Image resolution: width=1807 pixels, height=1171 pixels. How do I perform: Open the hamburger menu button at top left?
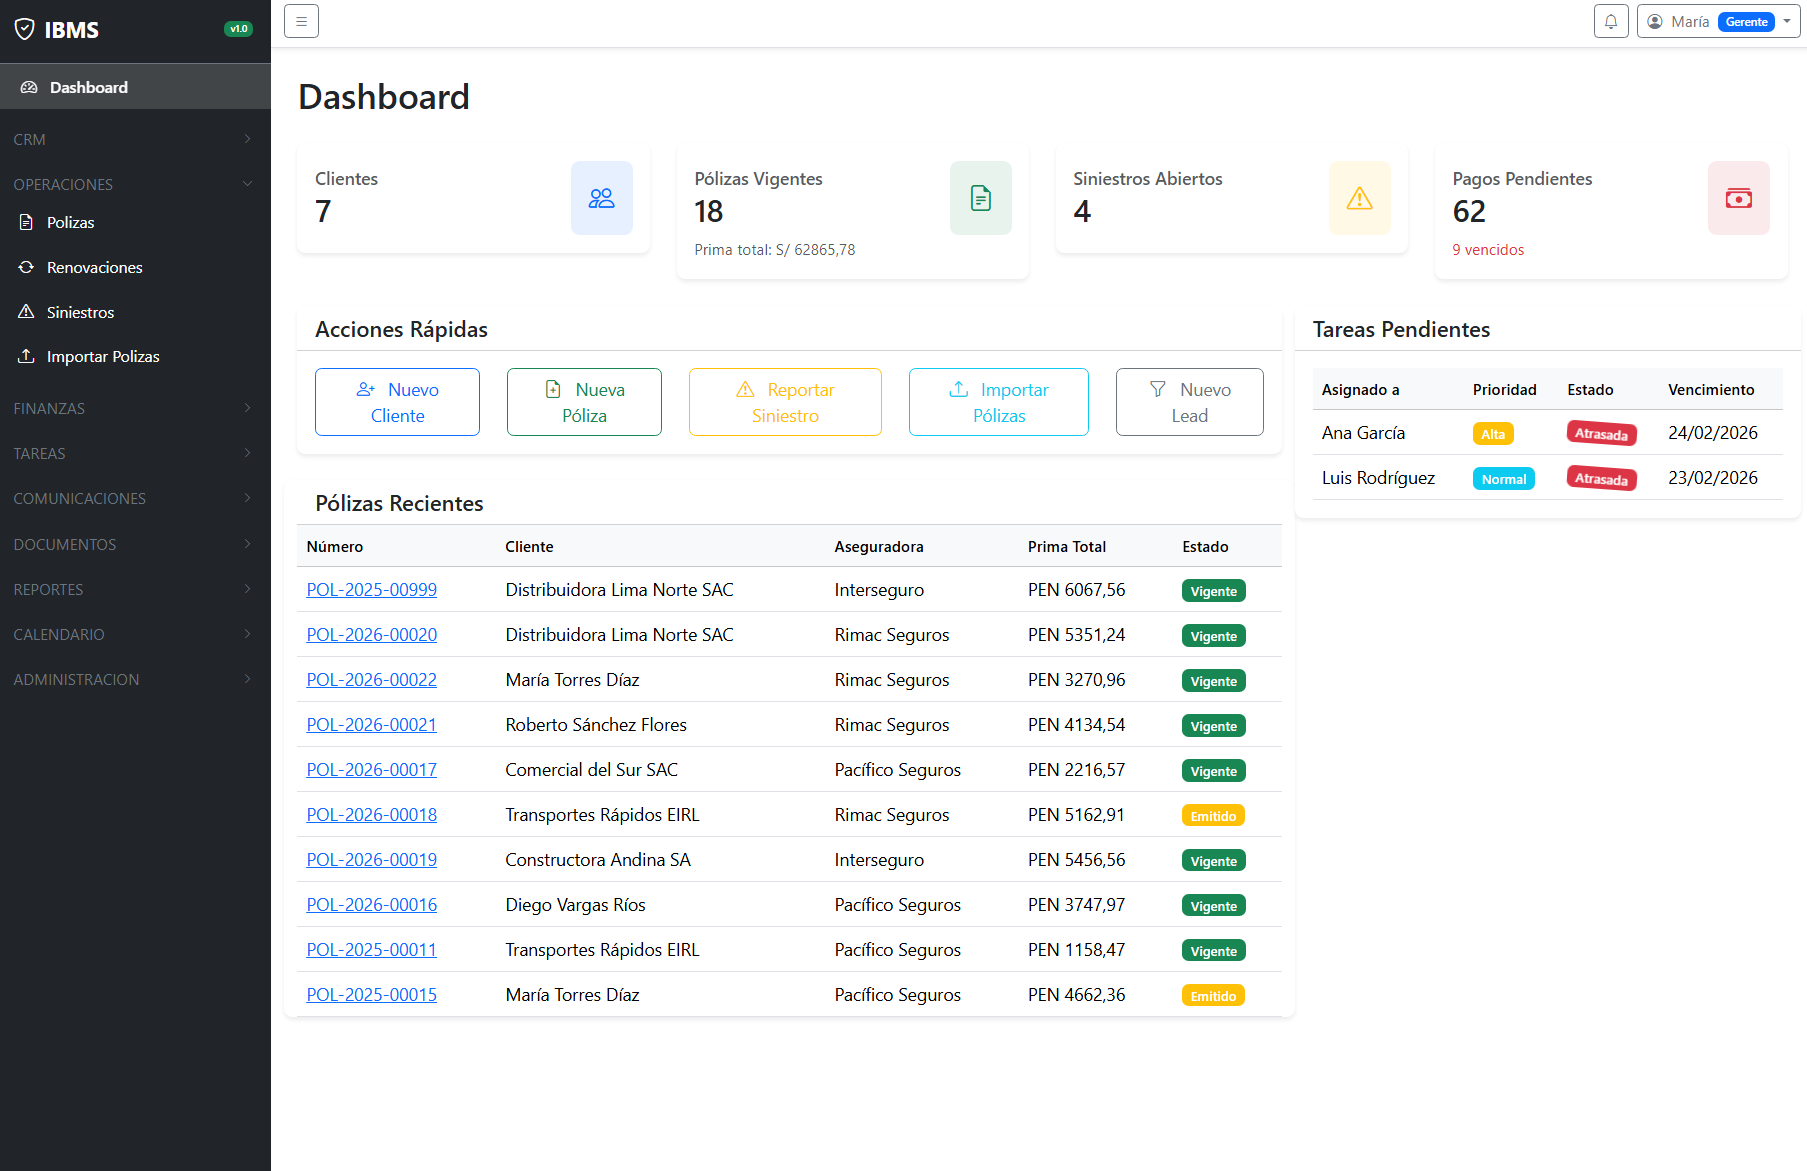[x=301, y=20]
